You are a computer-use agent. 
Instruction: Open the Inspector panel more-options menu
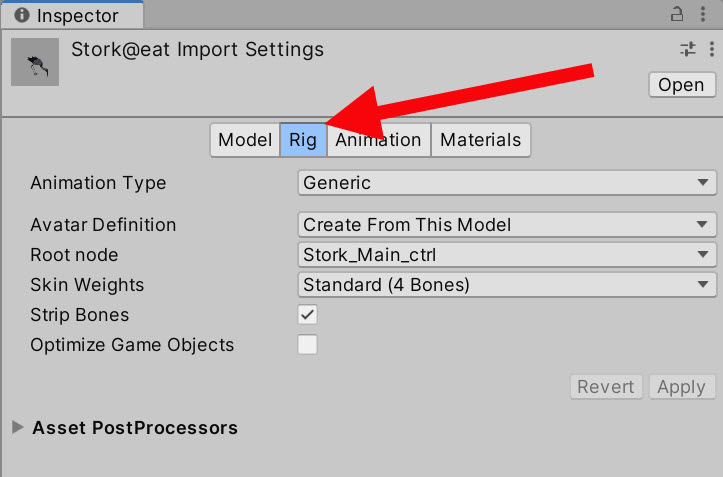click(x=705, y=14)
